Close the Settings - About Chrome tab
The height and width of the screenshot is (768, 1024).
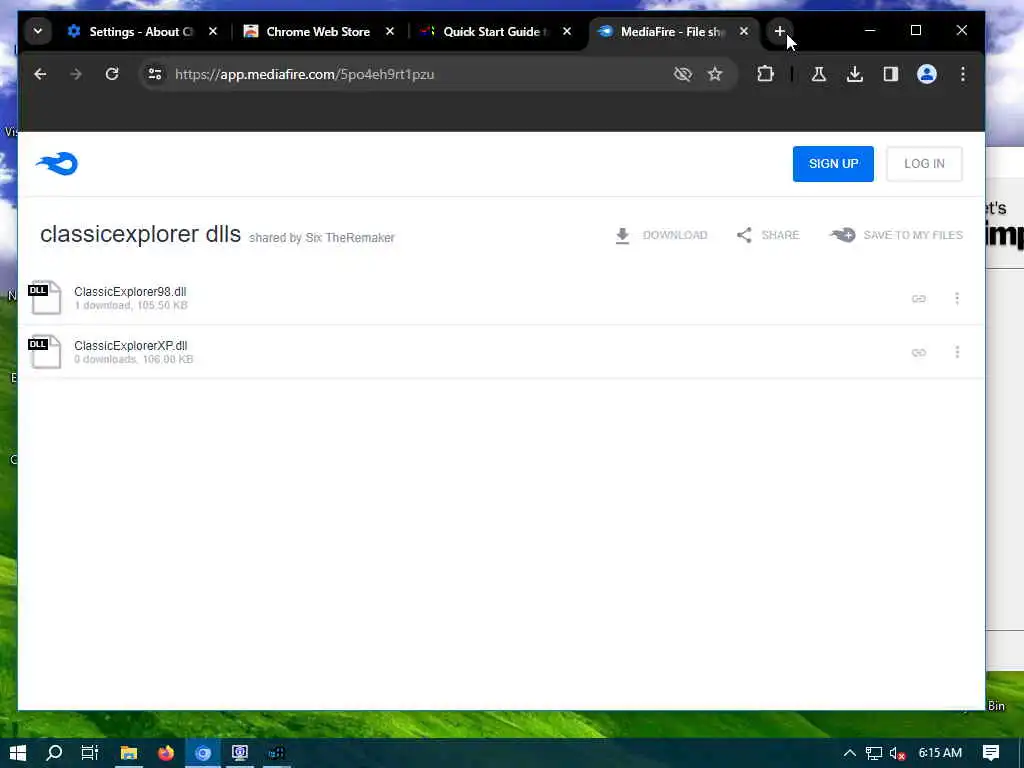pos(213,31)
